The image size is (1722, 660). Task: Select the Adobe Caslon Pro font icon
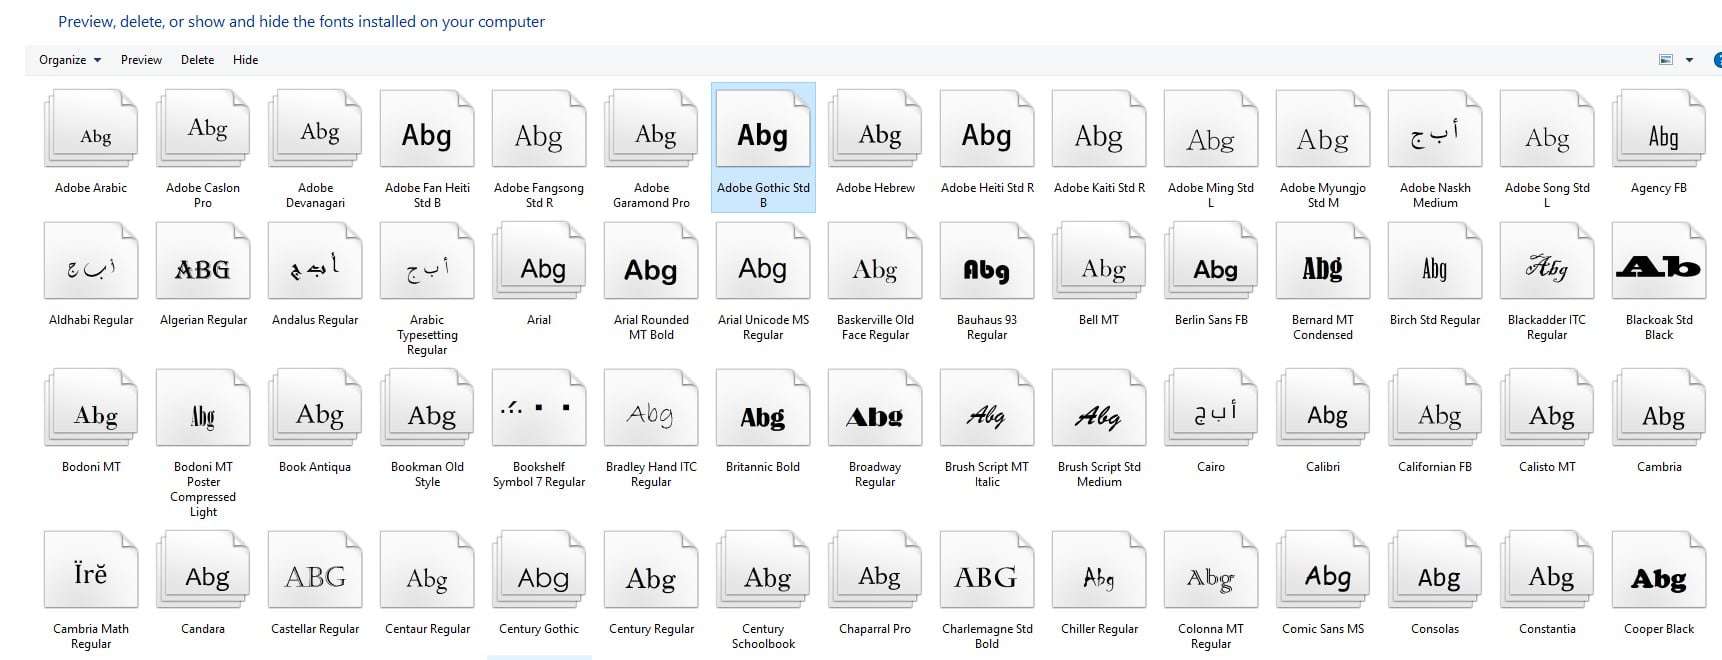click(x=203, y=129)
